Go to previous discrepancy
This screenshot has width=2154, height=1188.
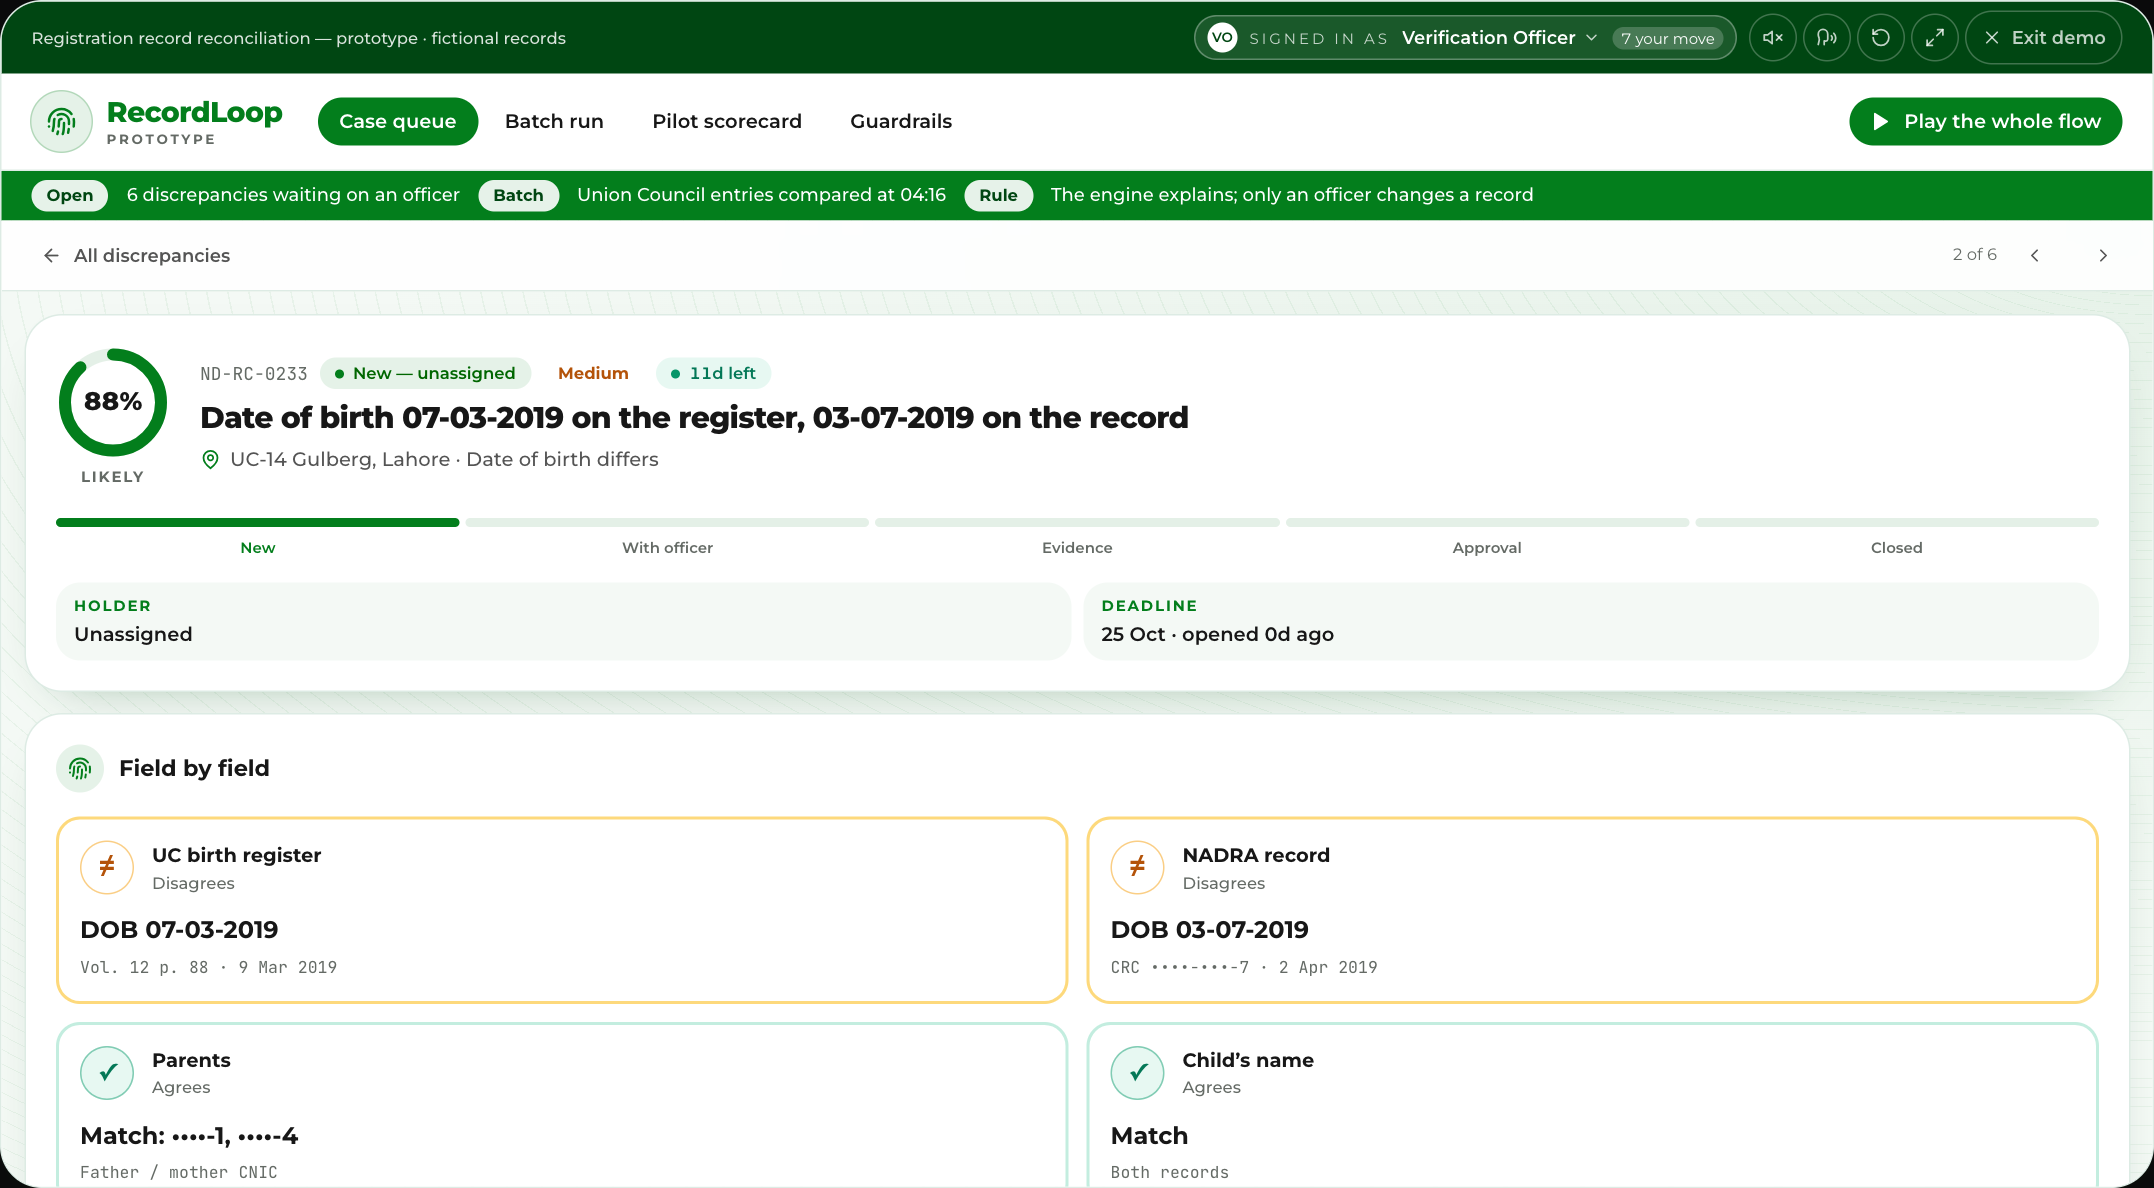pos(2035,256)
